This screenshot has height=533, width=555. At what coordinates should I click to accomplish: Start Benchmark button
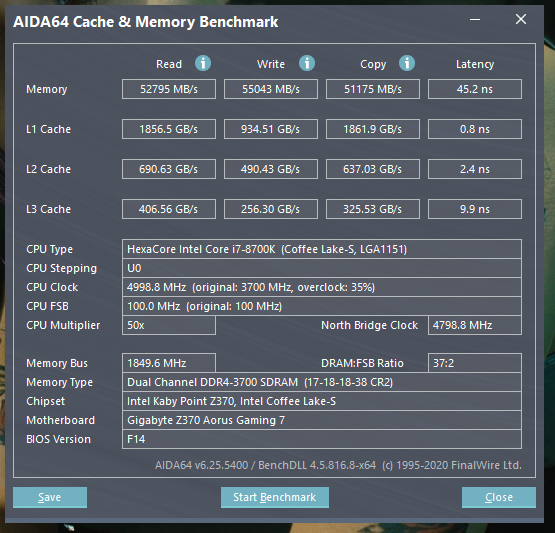(x=275, y=497)
